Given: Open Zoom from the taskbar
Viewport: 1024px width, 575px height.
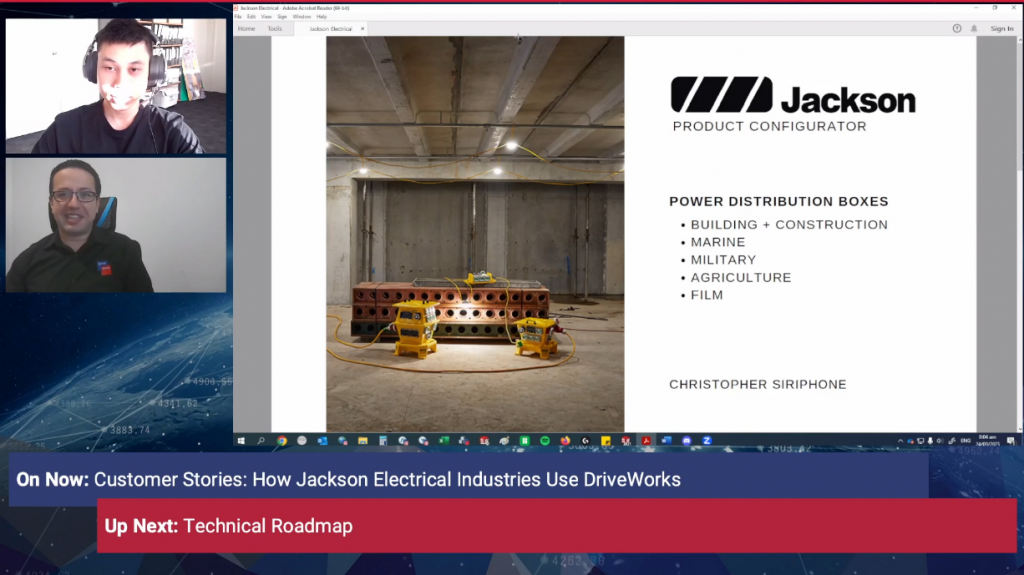Looking at the screenshot, I should (x=707, y=441).
